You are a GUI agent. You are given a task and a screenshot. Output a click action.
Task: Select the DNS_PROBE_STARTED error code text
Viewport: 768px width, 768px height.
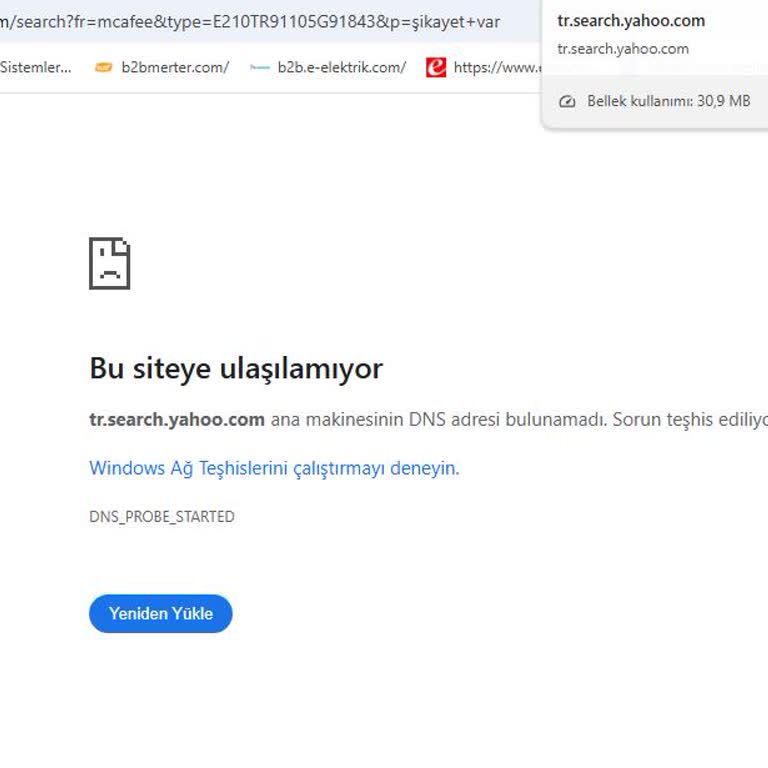tap(162, 517)
